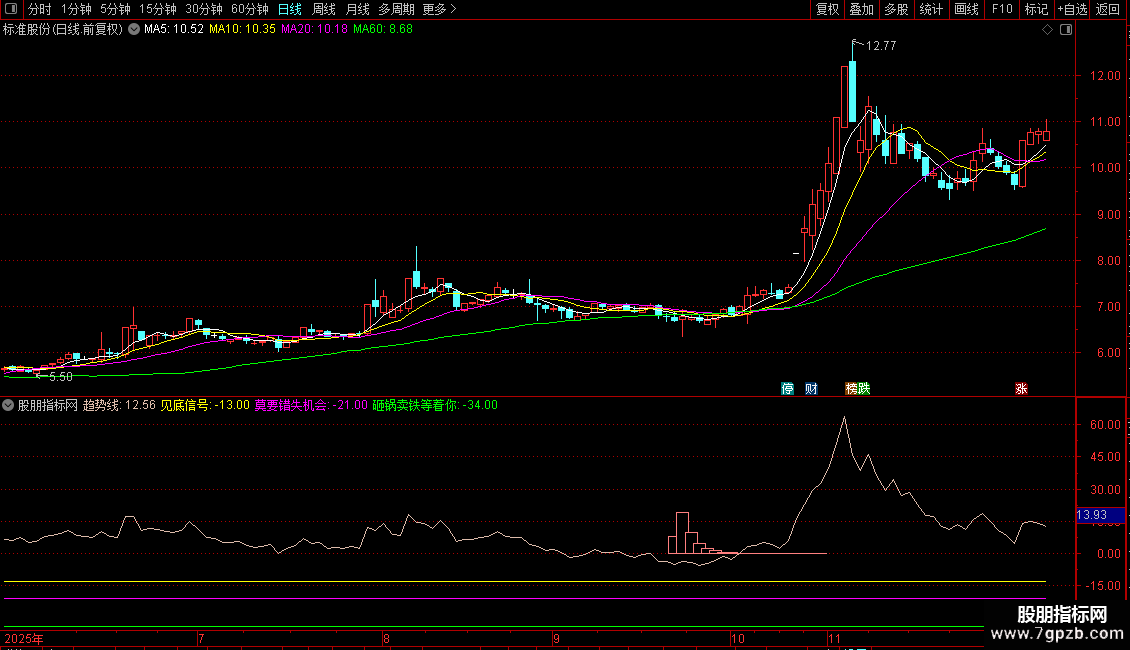Click the 榜 event marker icon

click(852, 388)
